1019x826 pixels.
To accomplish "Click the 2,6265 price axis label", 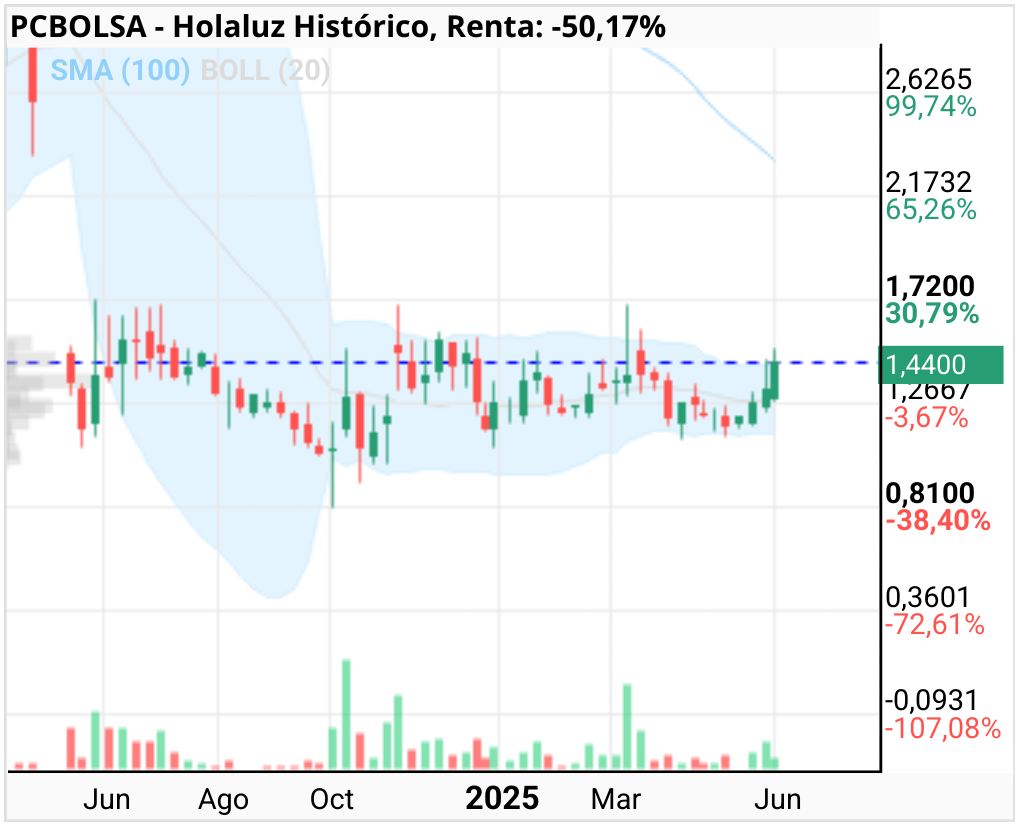I will pos(929,79).
